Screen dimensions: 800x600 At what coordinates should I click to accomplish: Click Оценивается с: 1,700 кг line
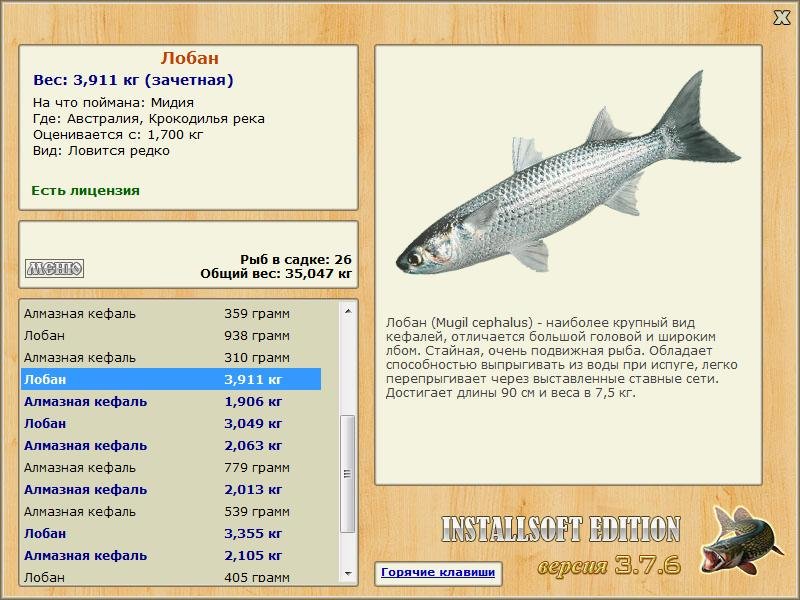click(118, 135)
